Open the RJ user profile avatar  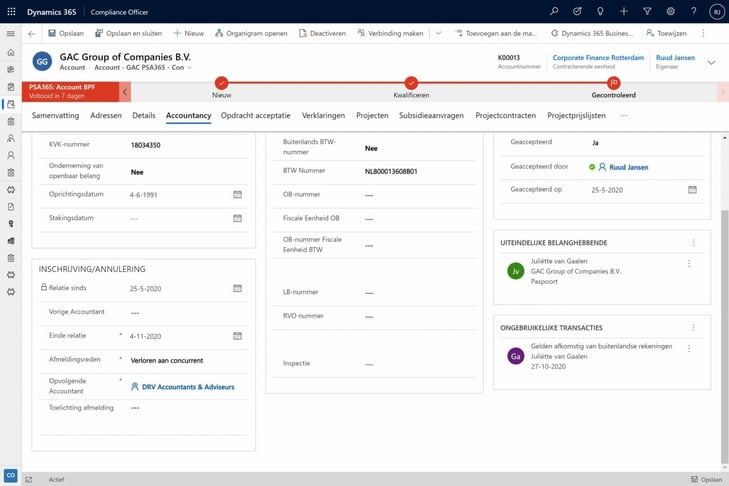click(x=716, y=12)
